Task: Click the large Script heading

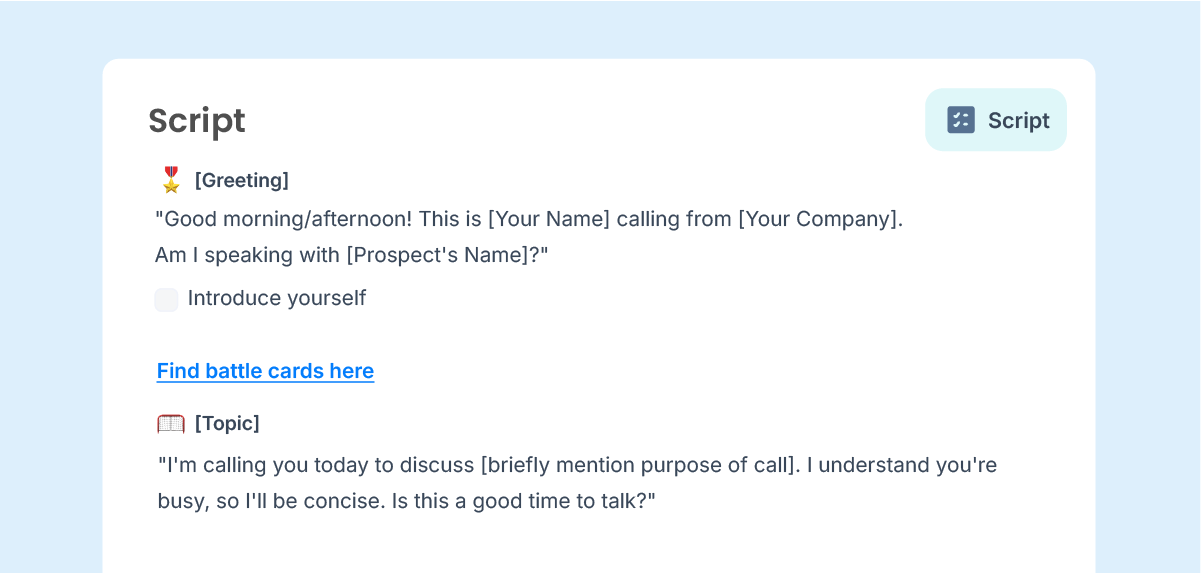Action: pyautogui.click(x=197, y=120)
